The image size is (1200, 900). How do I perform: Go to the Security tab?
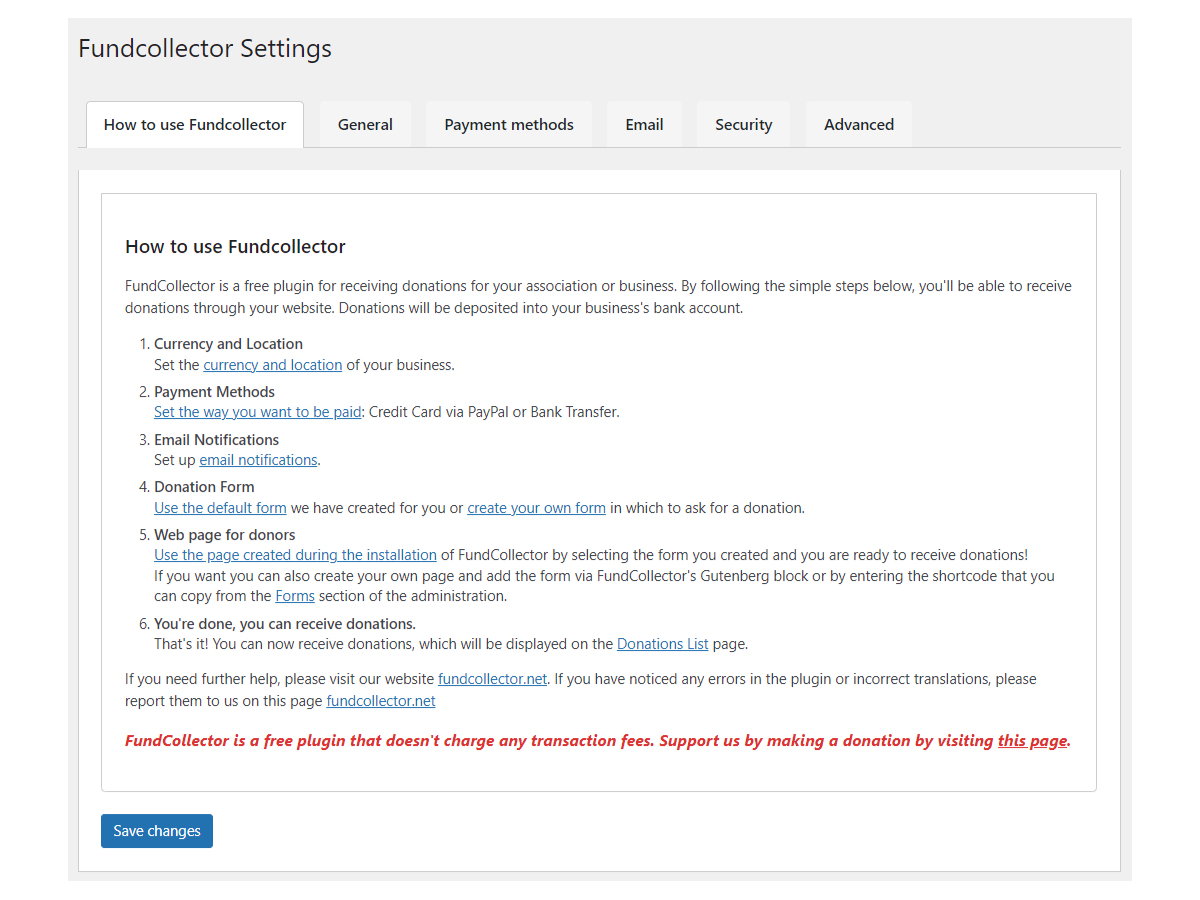743,125
